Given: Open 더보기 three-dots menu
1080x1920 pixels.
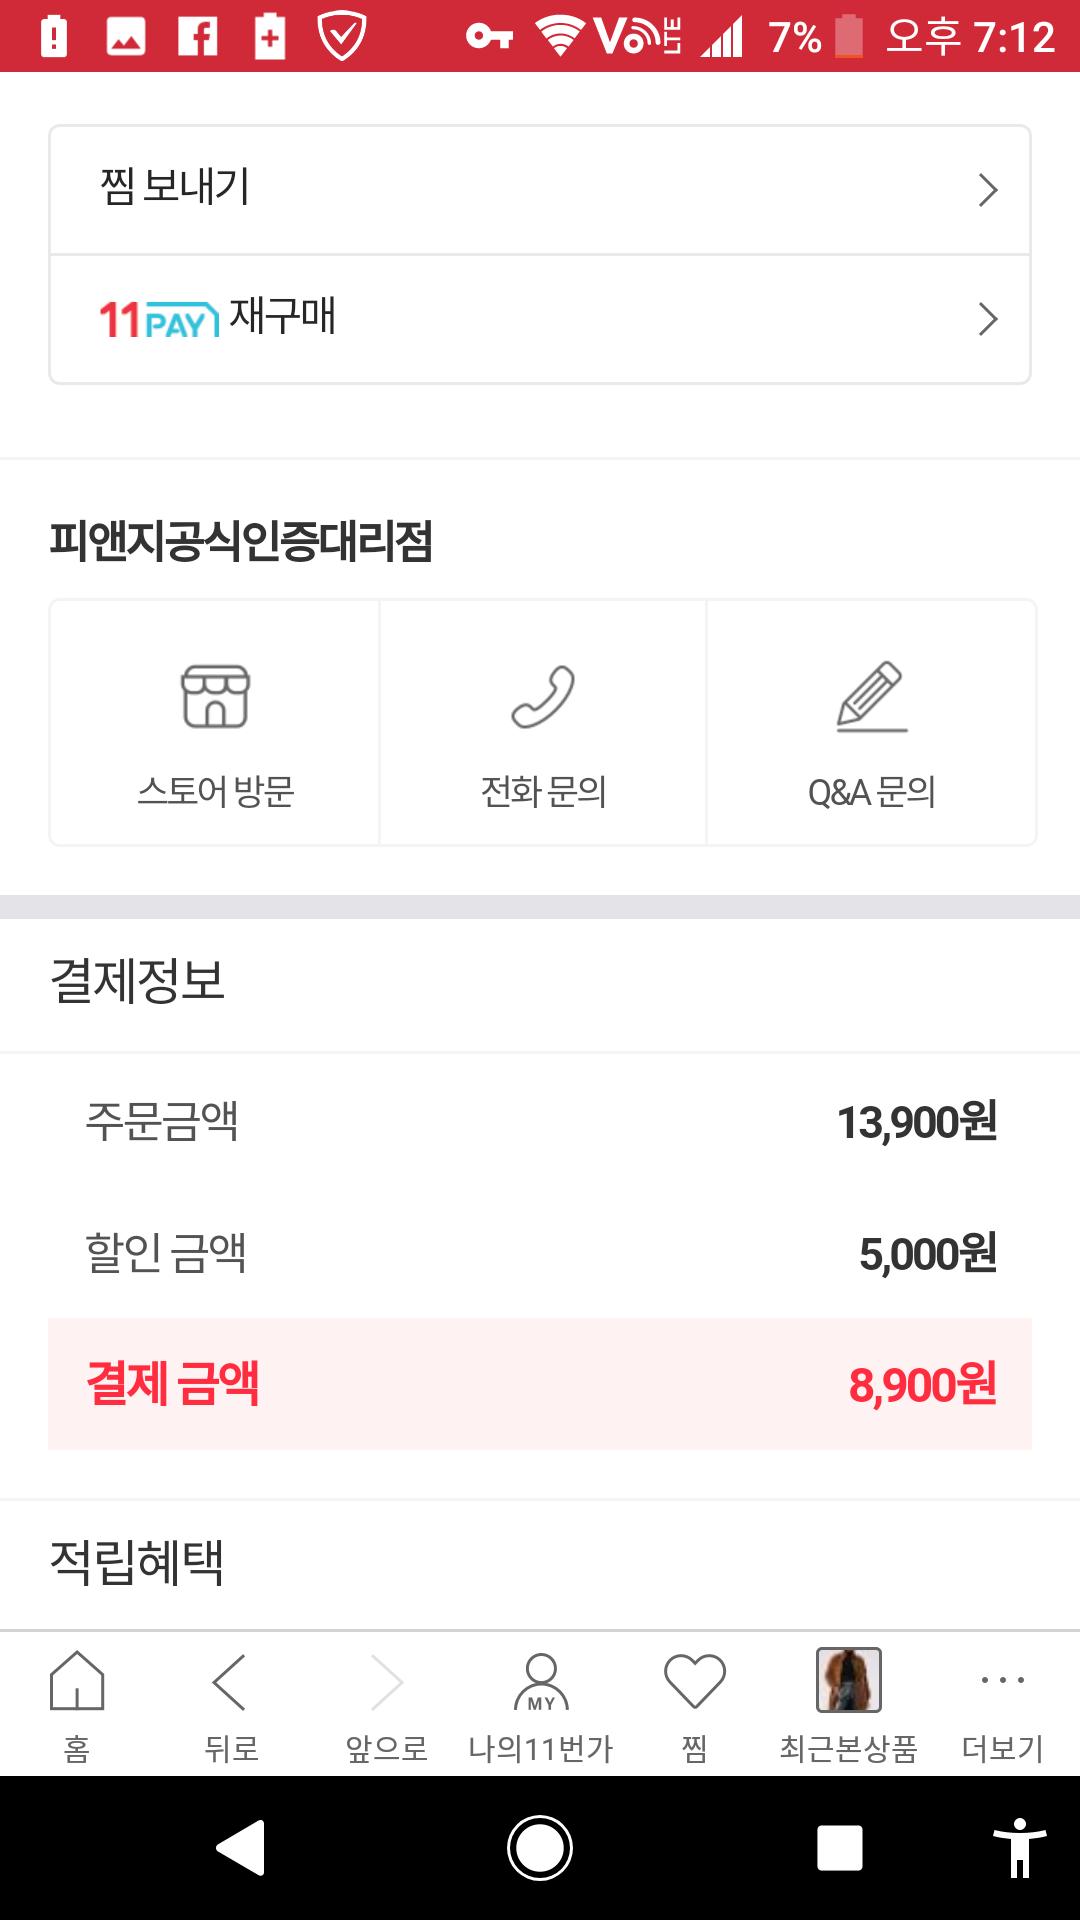Looking at the screenshot, I should [x=1002, y=1682].
